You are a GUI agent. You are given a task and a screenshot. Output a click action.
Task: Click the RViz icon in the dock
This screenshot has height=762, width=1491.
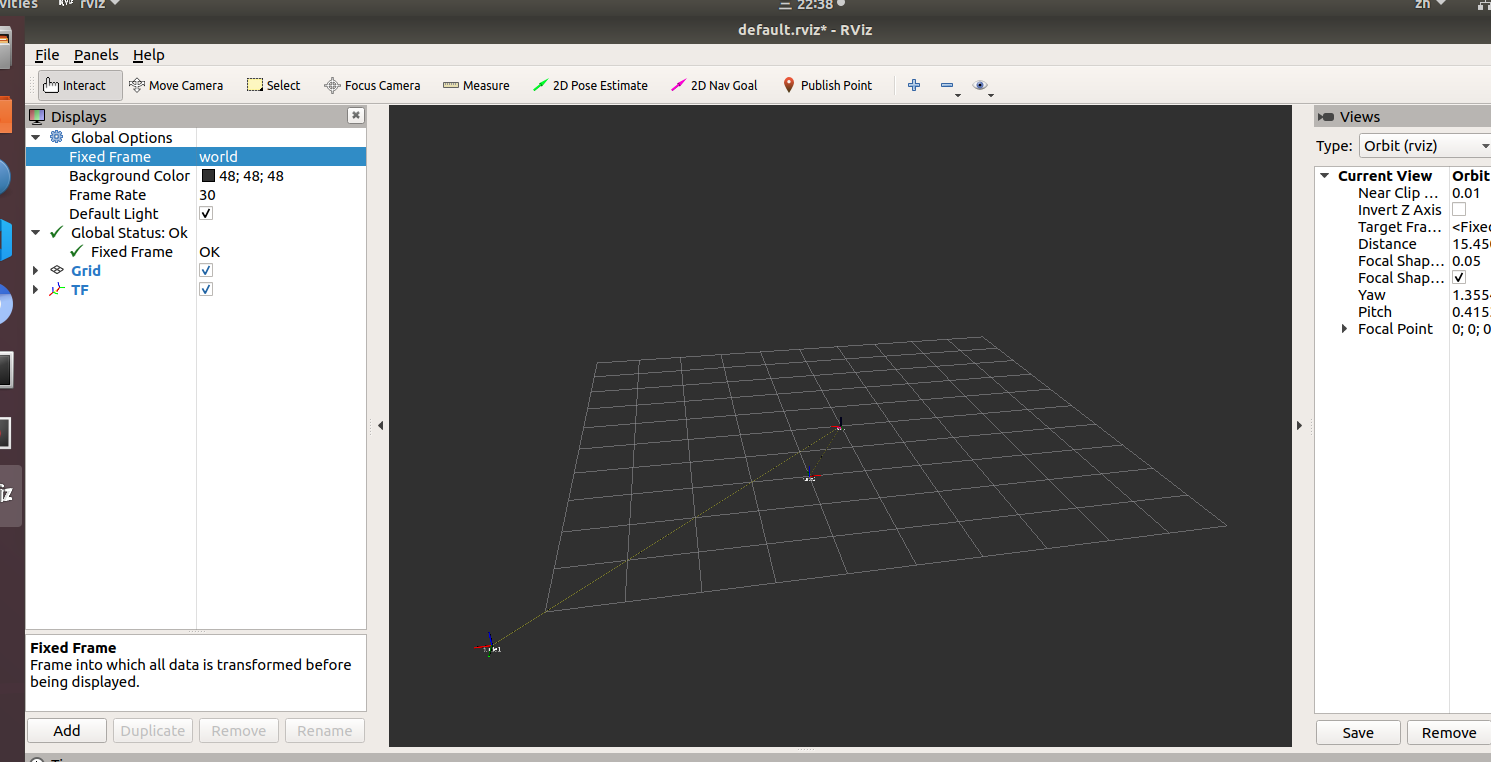click(9, 493)
